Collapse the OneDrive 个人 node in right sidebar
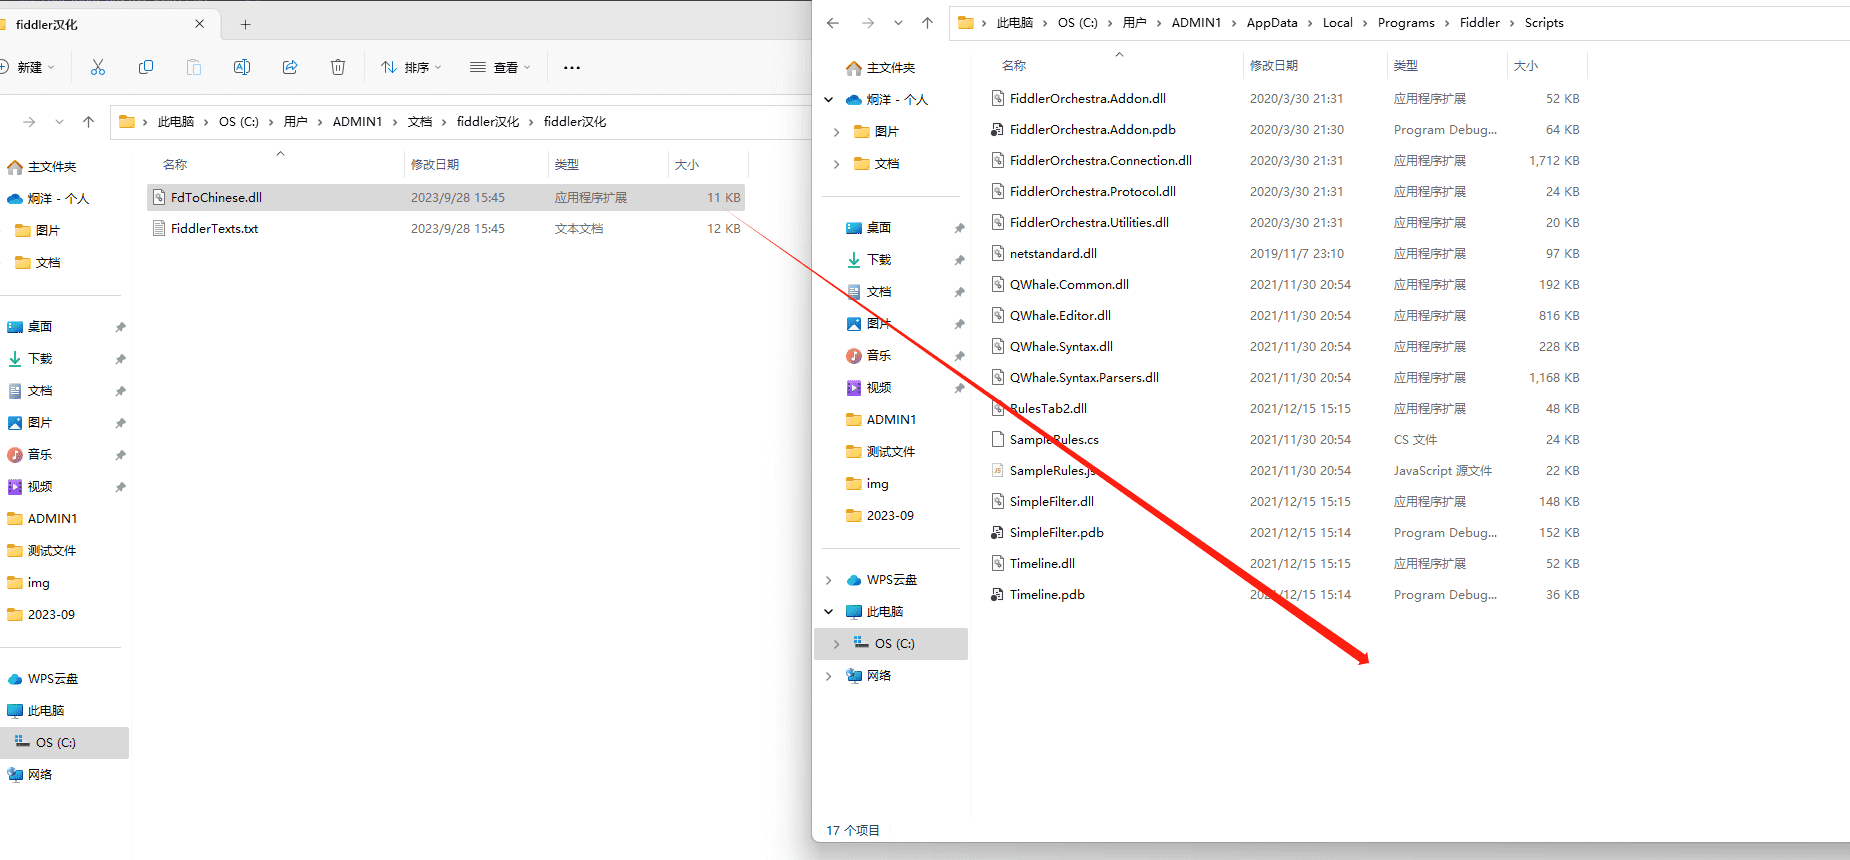 tap(829, 100)
